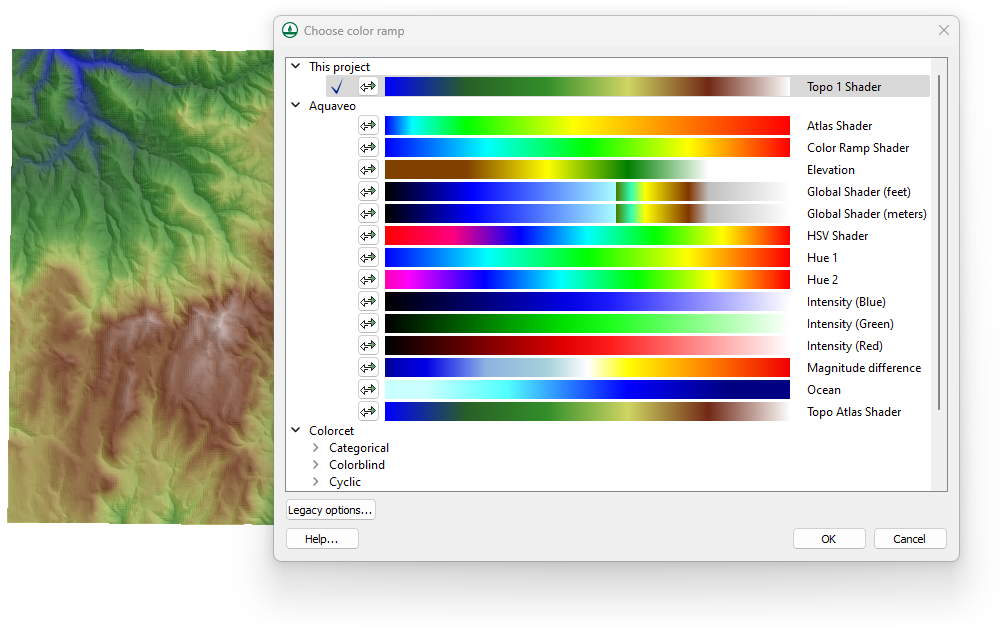Screen dimensions: 1008x634
Task: Expand the Colorblind group
Action: (x=315, y=464)
